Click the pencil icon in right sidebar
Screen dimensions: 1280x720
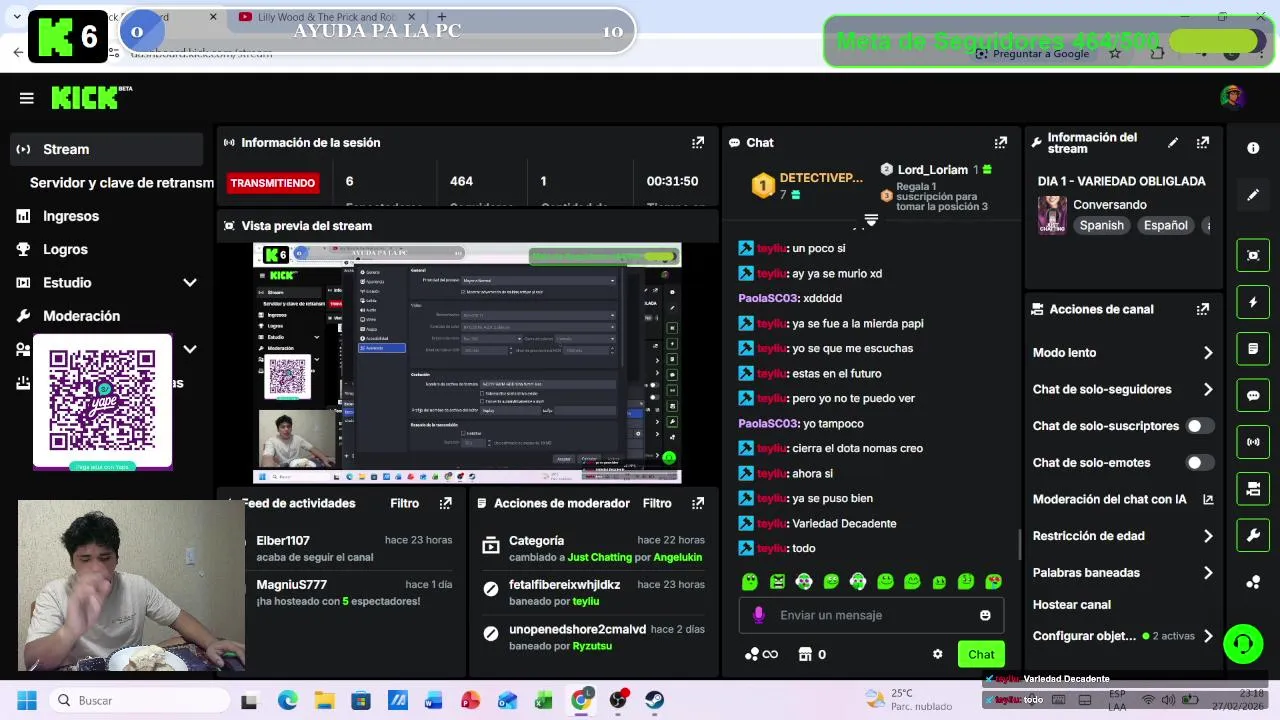tap(1253, 195)
